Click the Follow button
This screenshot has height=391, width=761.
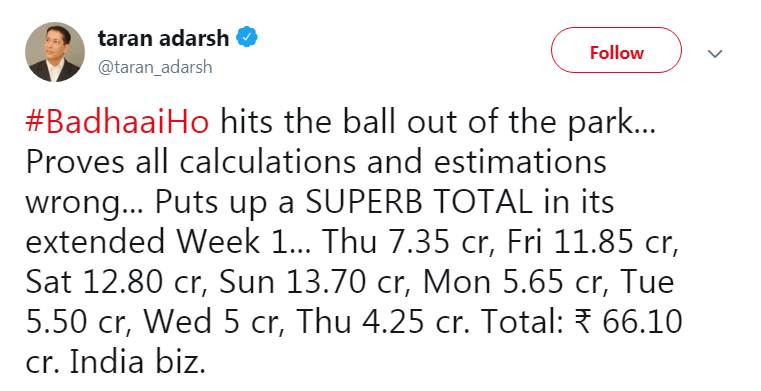tap(616, 50)
